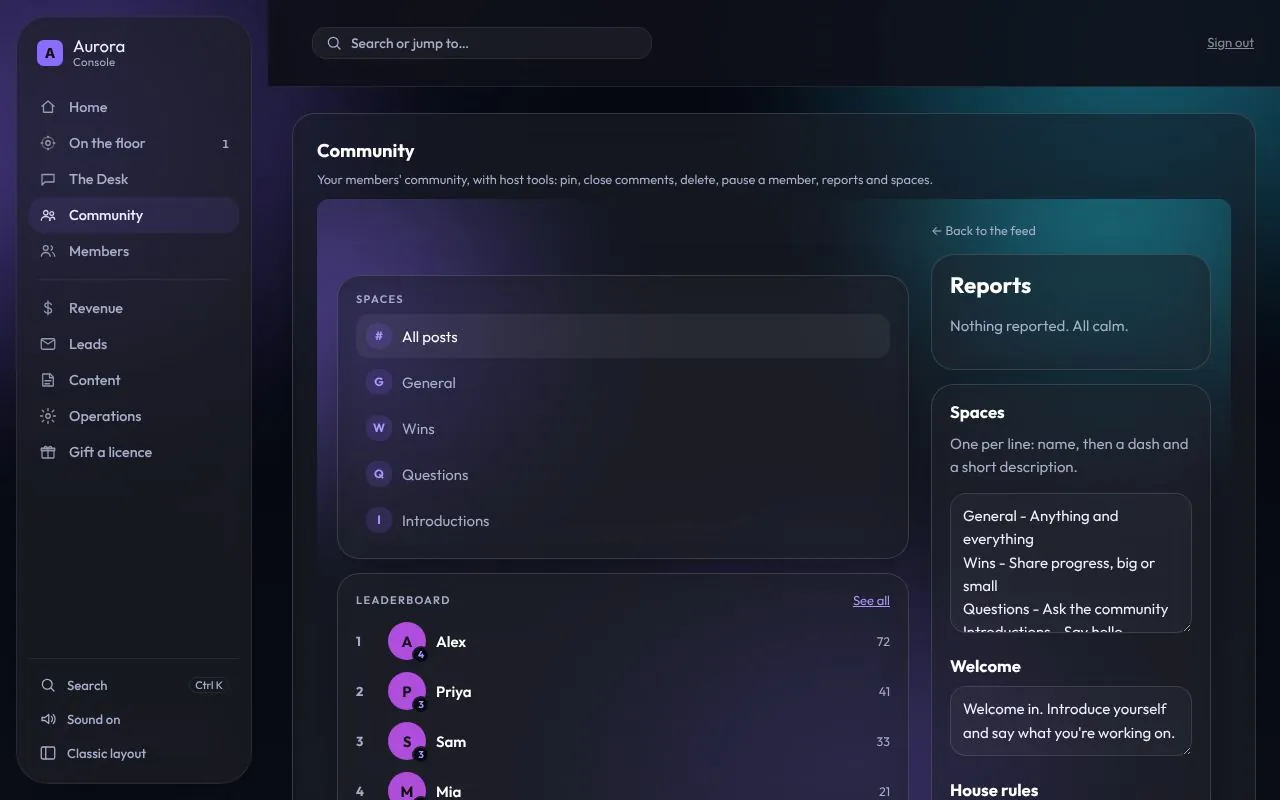Click the Community people icon in sidebar
Image resolution: width=1280 pixels, height=800 pixels.
click(48, 215)
